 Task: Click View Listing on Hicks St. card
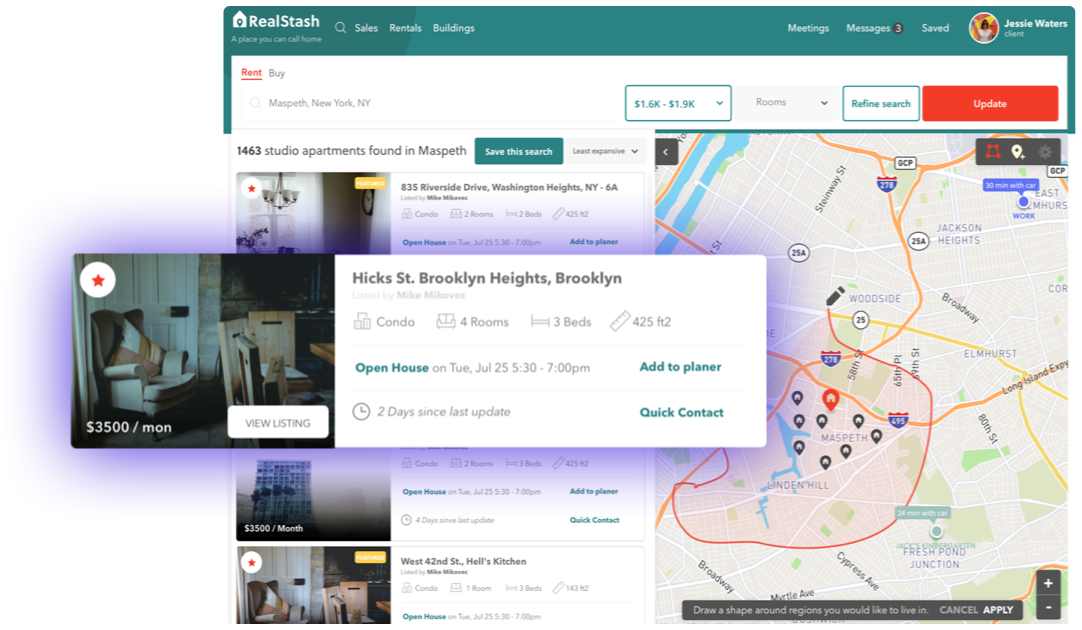tap(278, 423)
